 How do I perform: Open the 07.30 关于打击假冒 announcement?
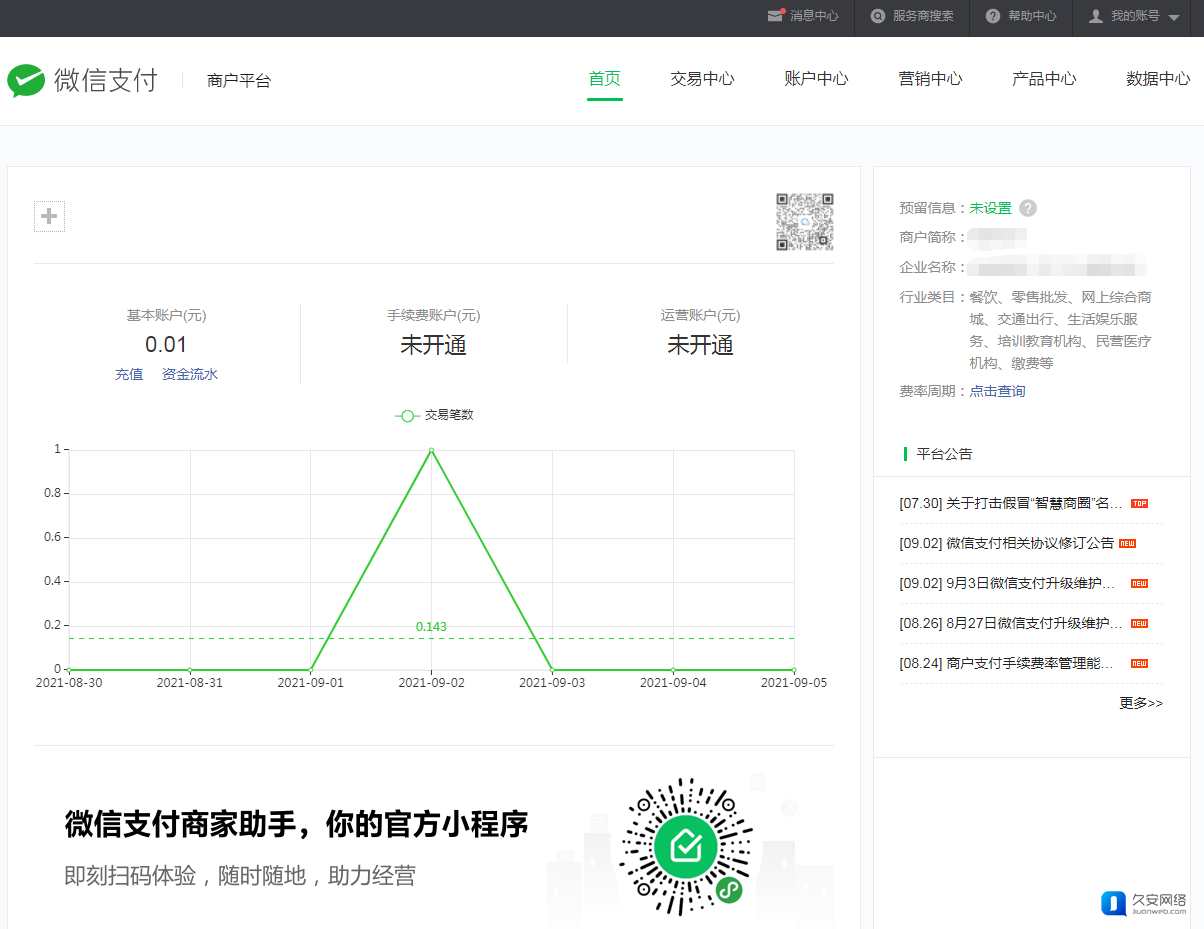[x=1011, y=503]
